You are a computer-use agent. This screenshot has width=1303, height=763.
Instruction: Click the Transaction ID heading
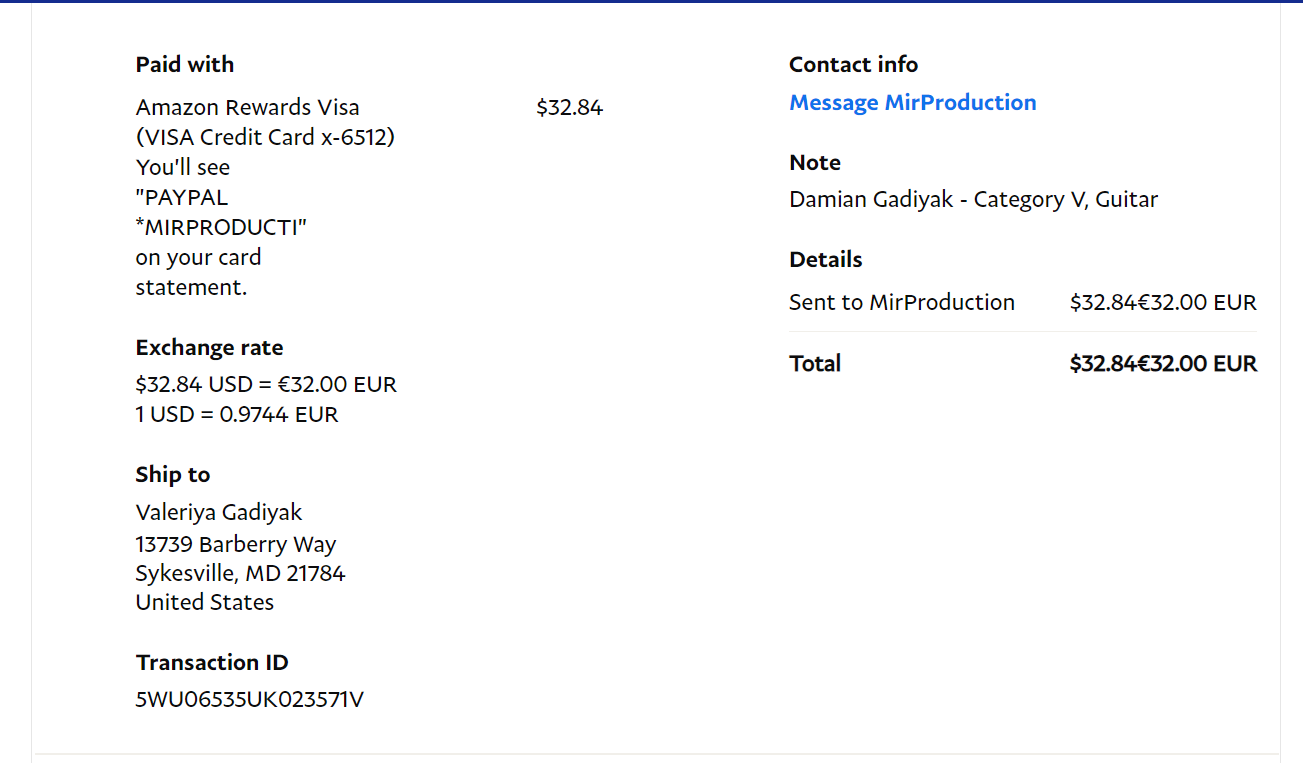tap(212, 663)
